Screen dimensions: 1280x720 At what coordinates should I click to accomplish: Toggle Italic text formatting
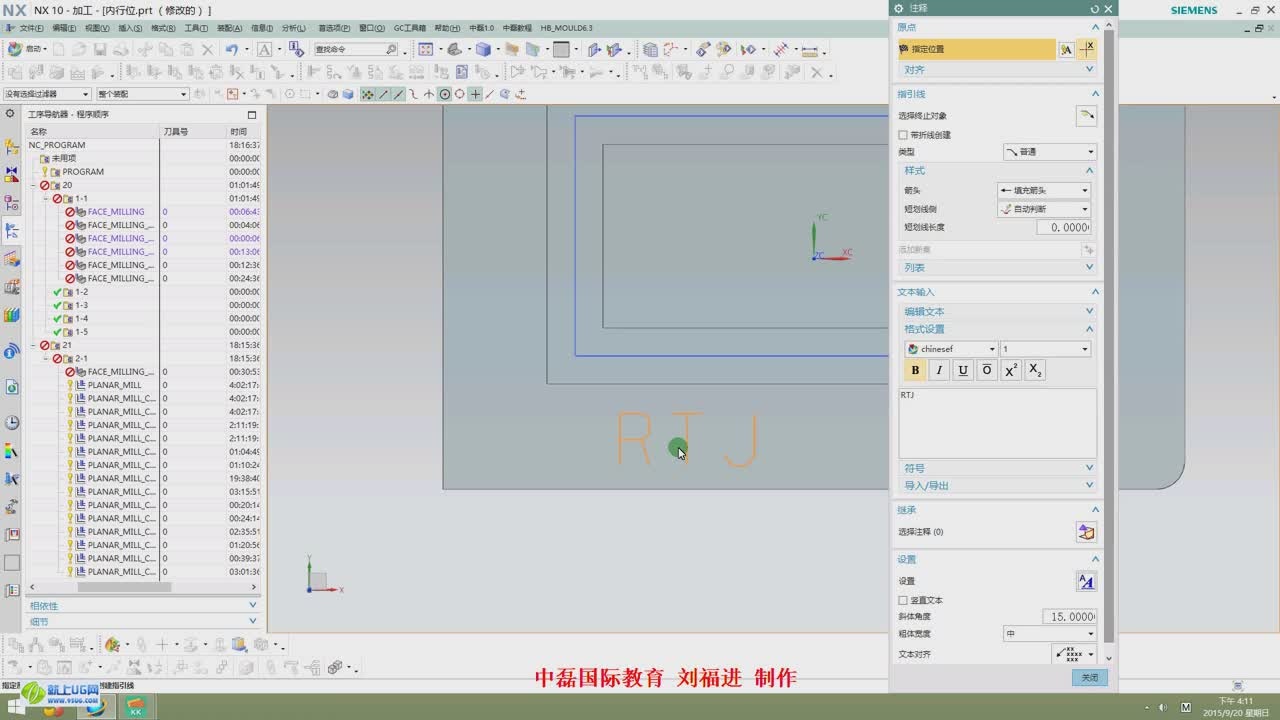[x=938, y=370]
